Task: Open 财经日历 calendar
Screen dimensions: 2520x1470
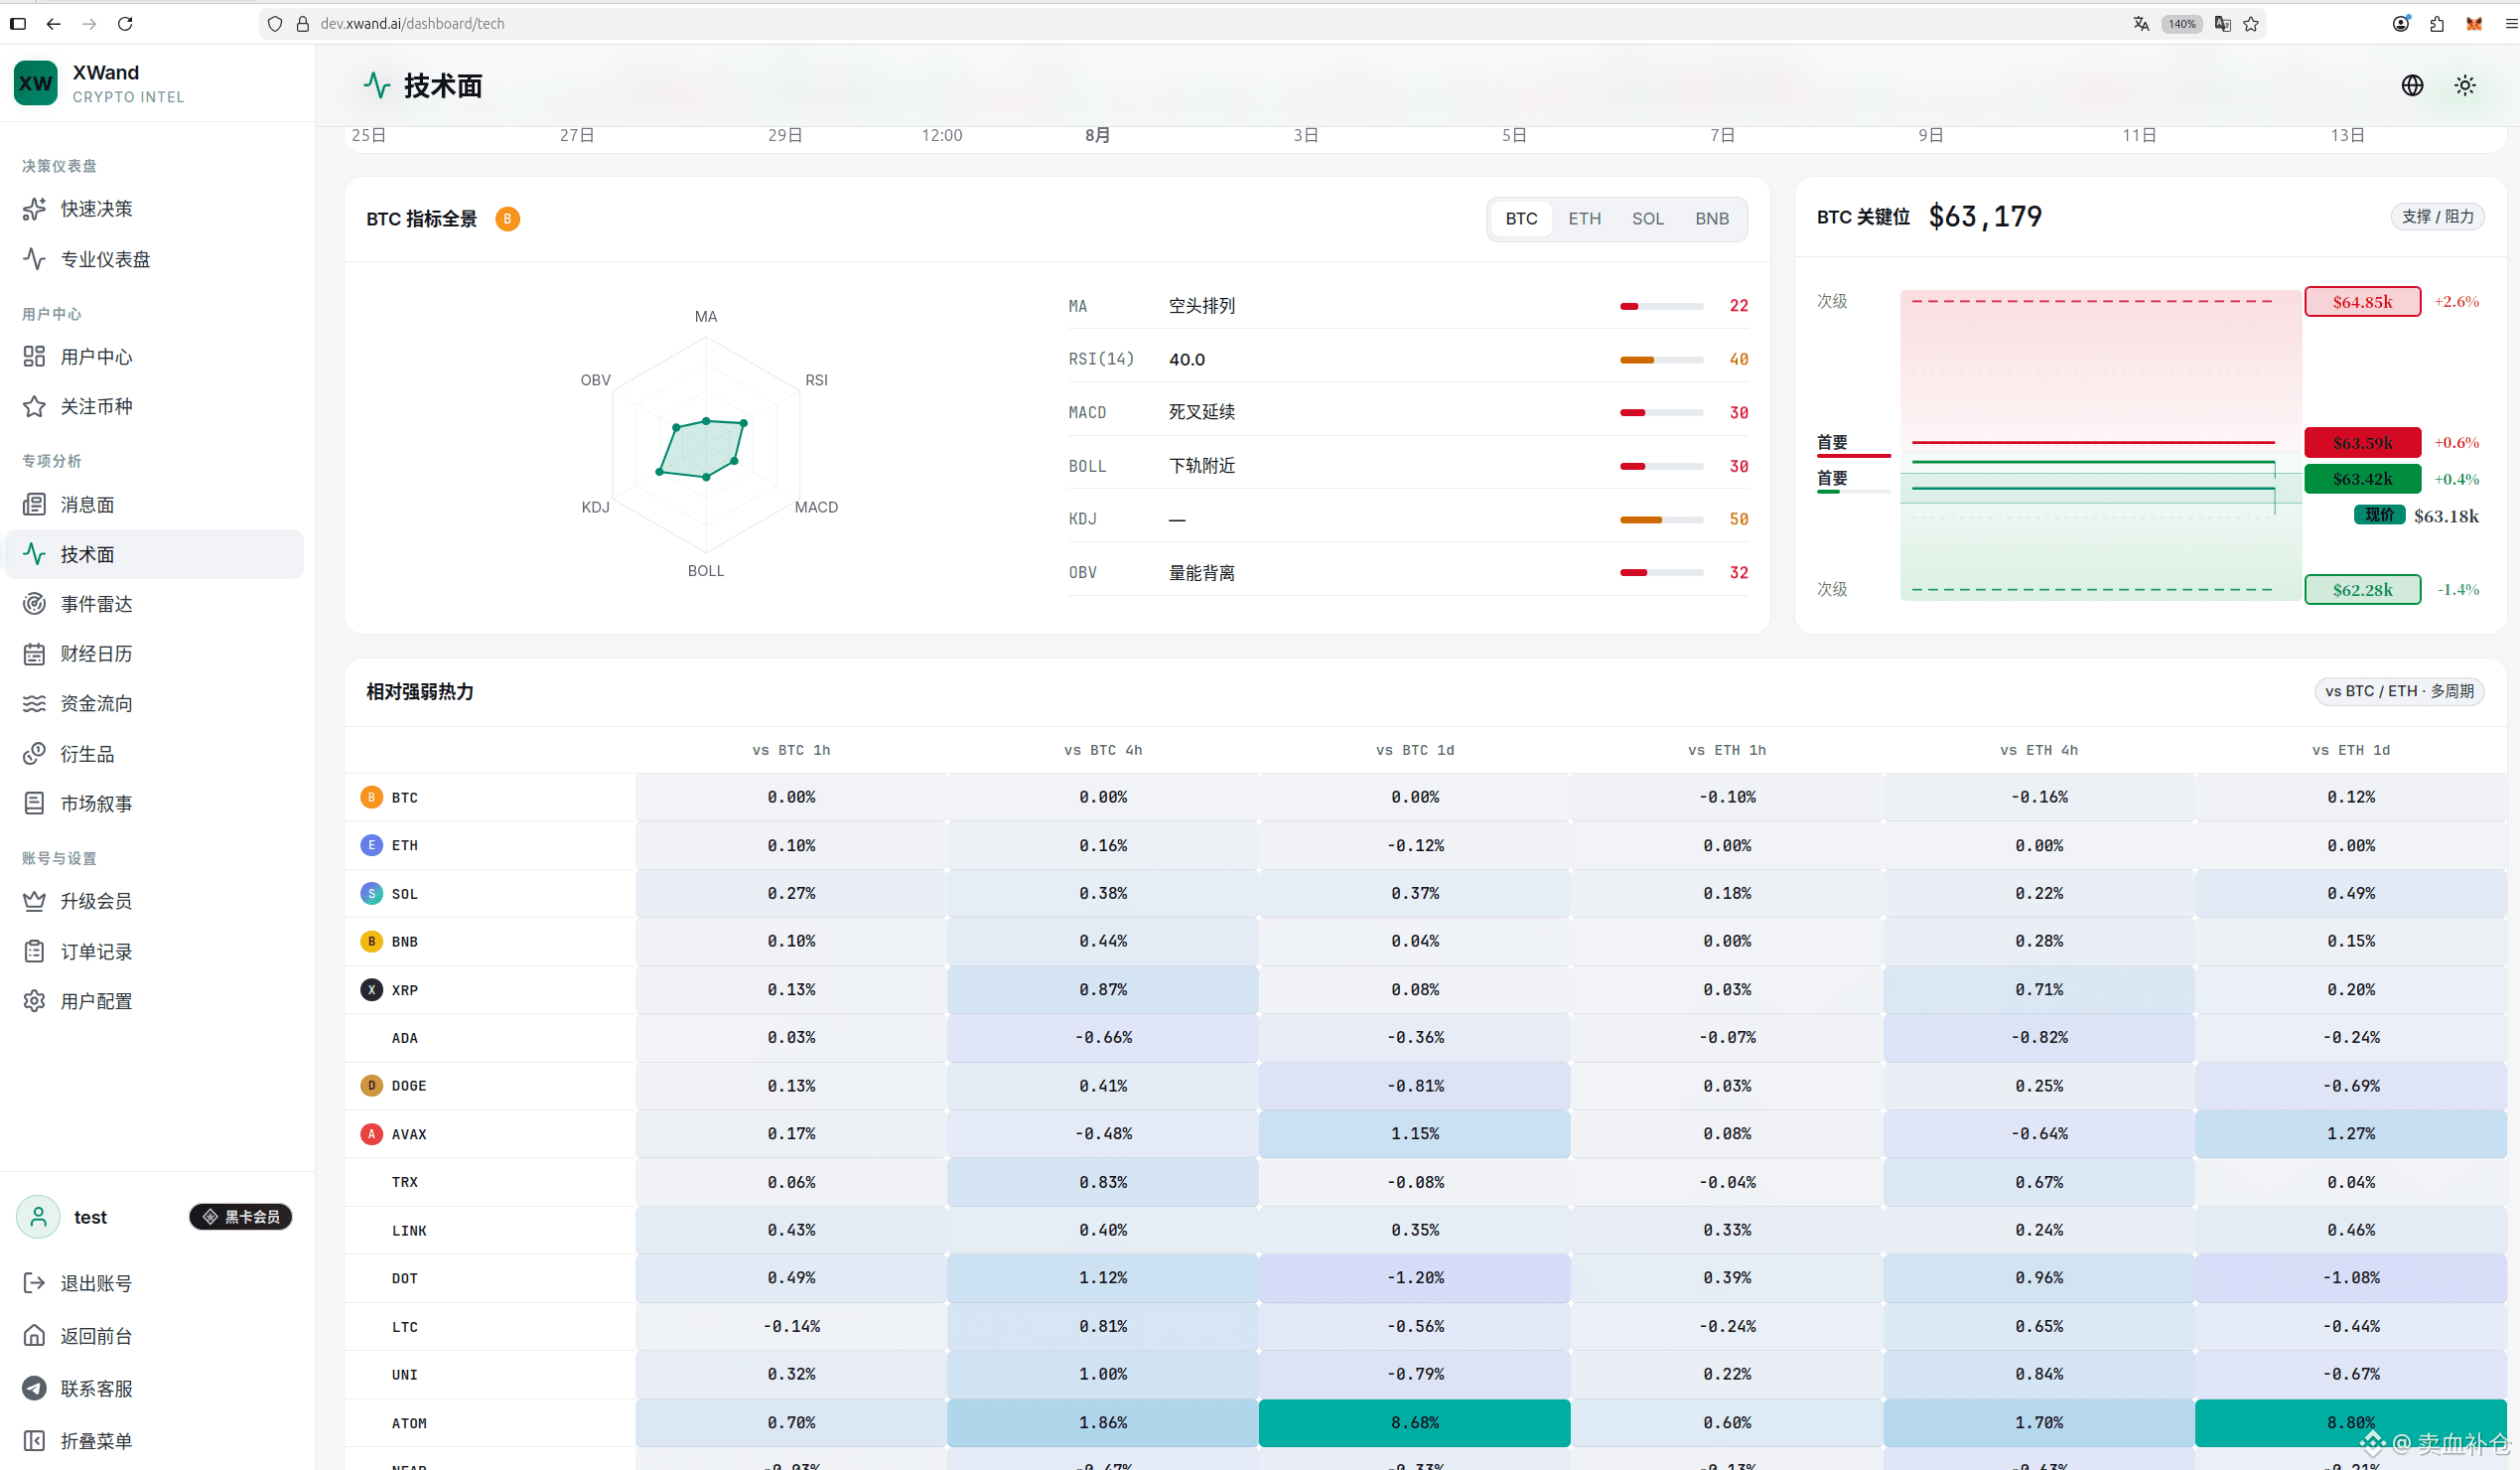Action: point(155,654)
